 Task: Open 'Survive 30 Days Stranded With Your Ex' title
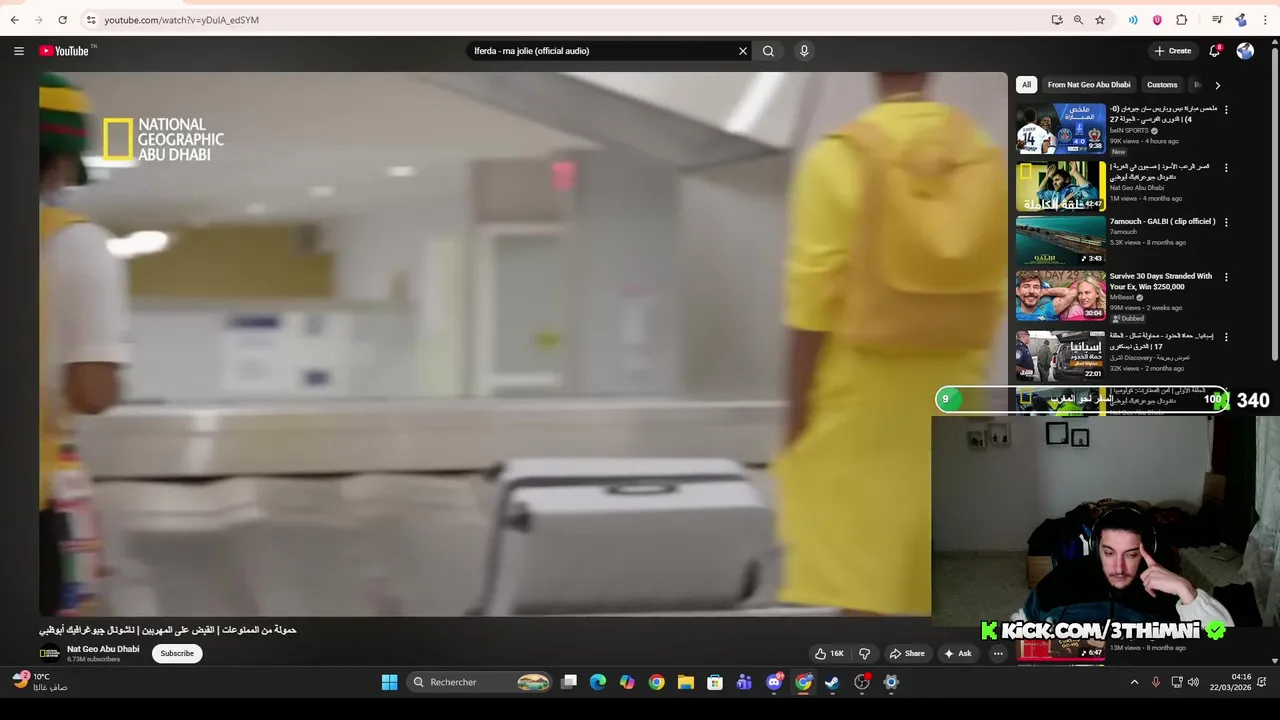point(1161,281)
